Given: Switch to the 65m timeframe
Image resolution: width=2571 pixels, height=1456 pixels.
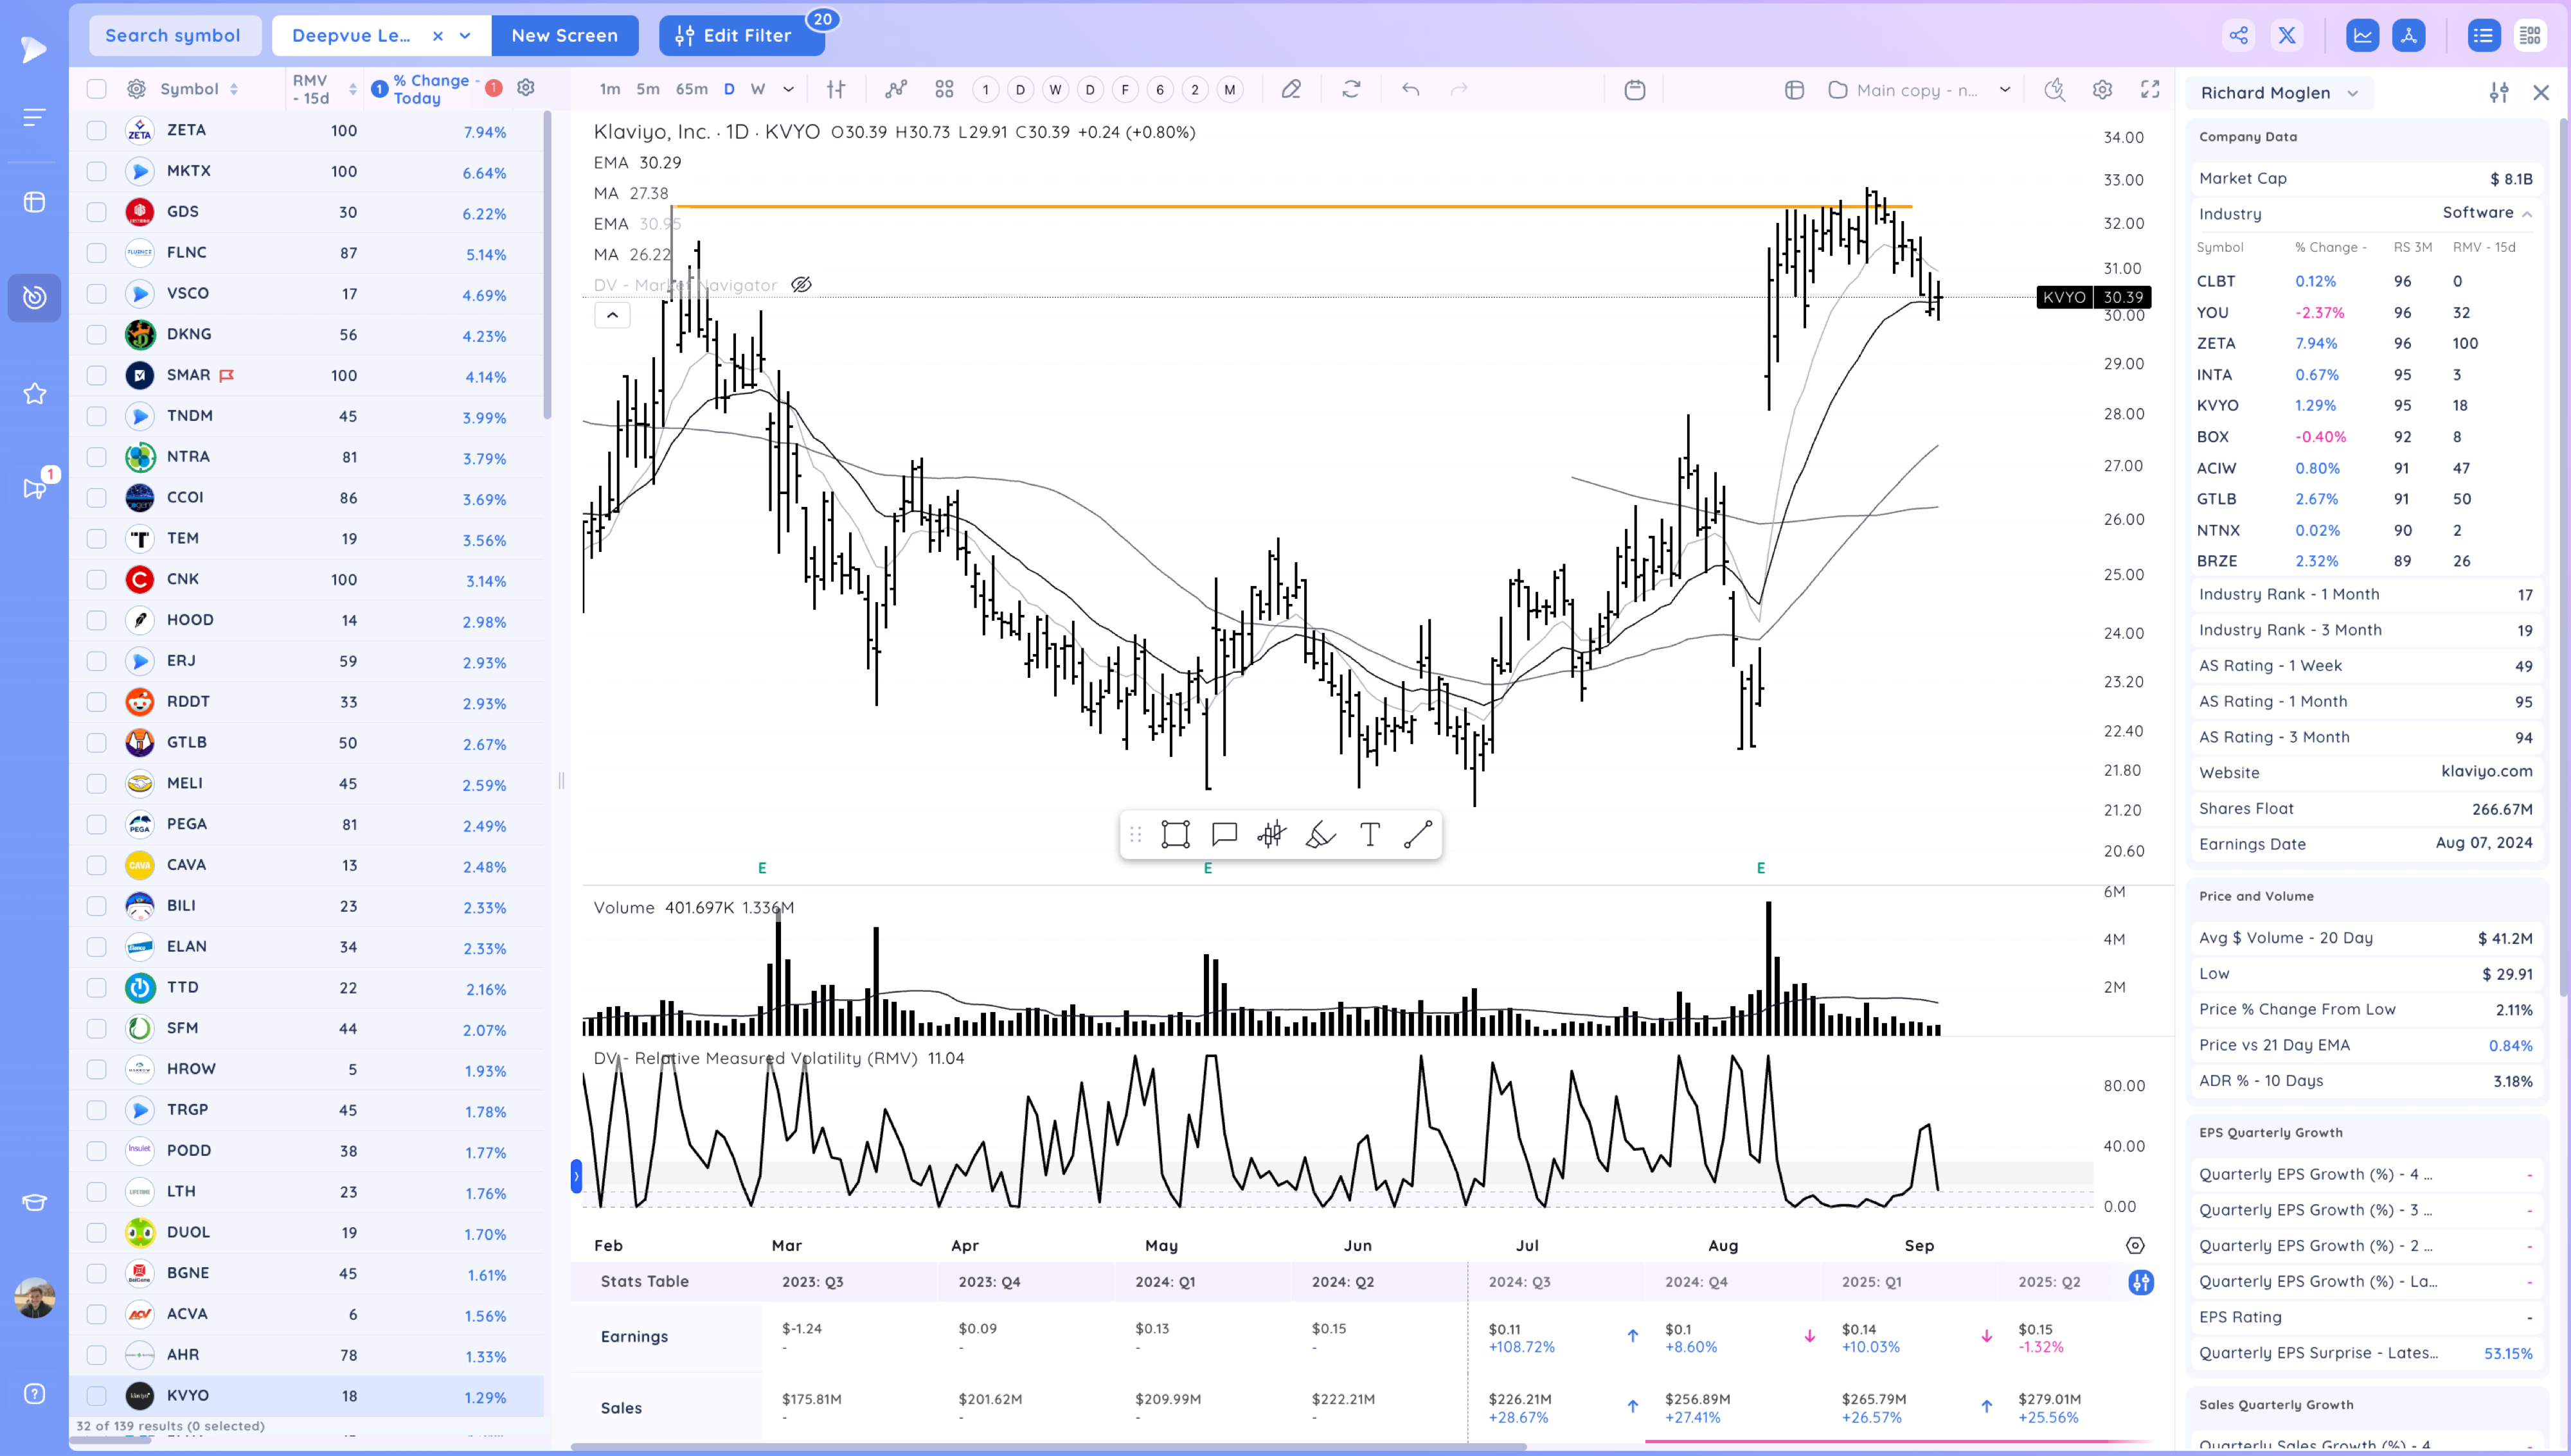Looking at the screenshot, I should [x=691, y=90].
